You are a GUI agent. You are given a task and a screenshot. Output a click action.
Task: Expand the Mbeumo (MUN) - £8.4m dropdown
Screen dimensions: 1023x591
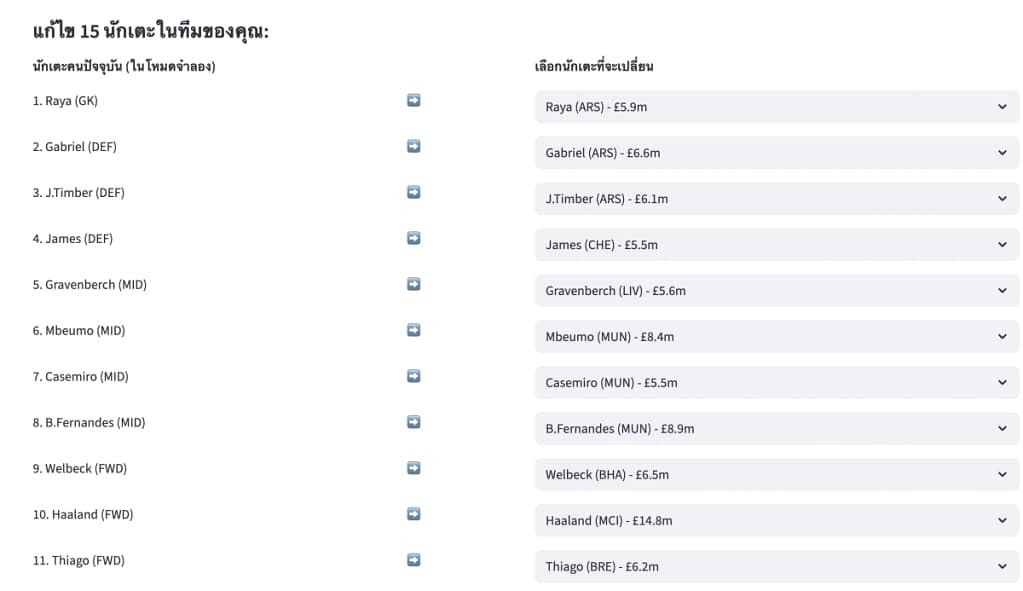tap(776, 337)
